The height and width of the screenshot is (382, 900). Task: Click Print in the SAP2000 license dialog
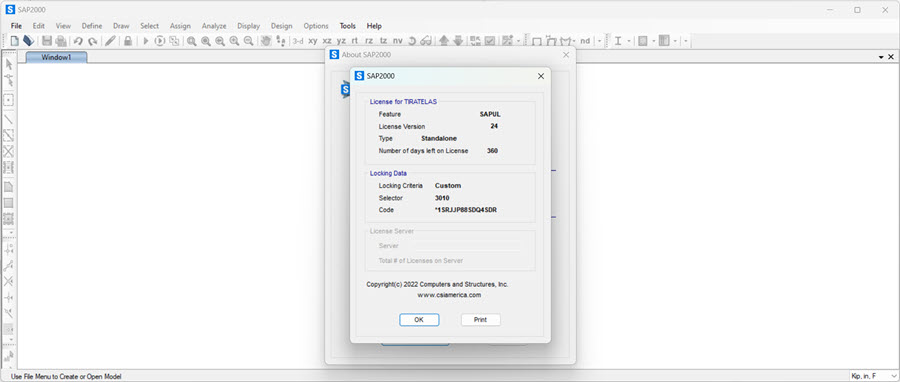(x=480, y=320)
